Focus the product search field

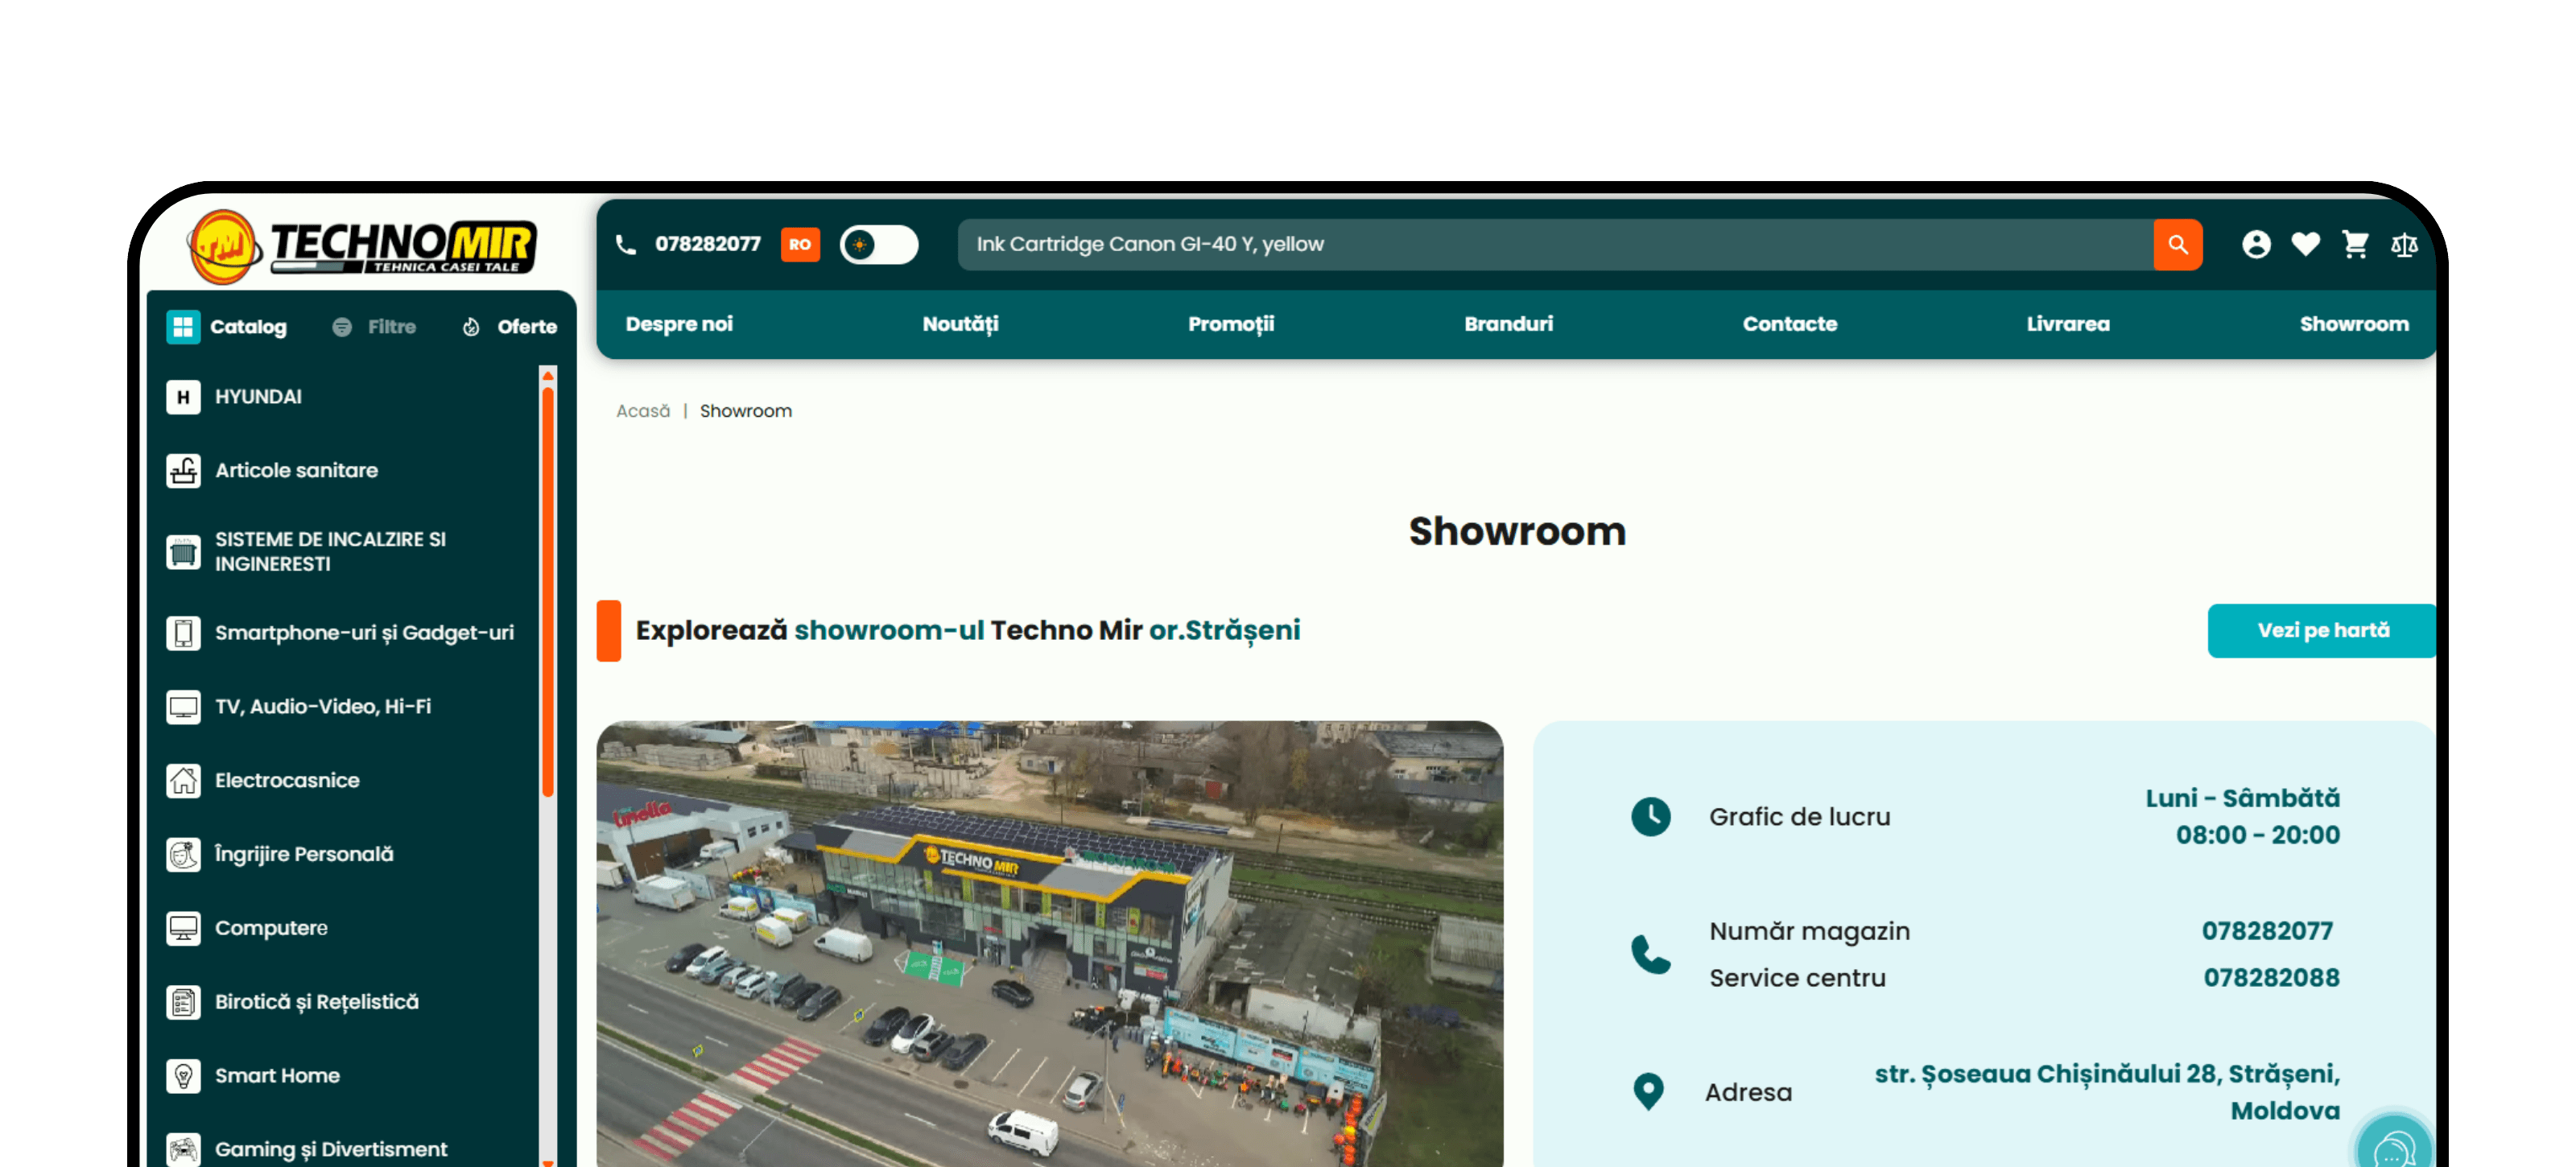[1555, 245]
